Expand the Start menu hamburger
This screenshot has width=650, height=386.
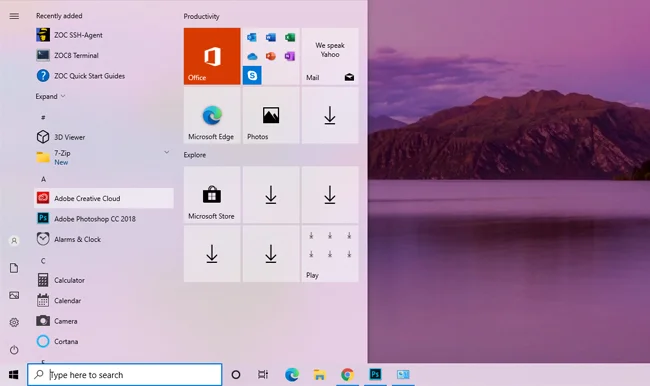click(x=14, y=16)
